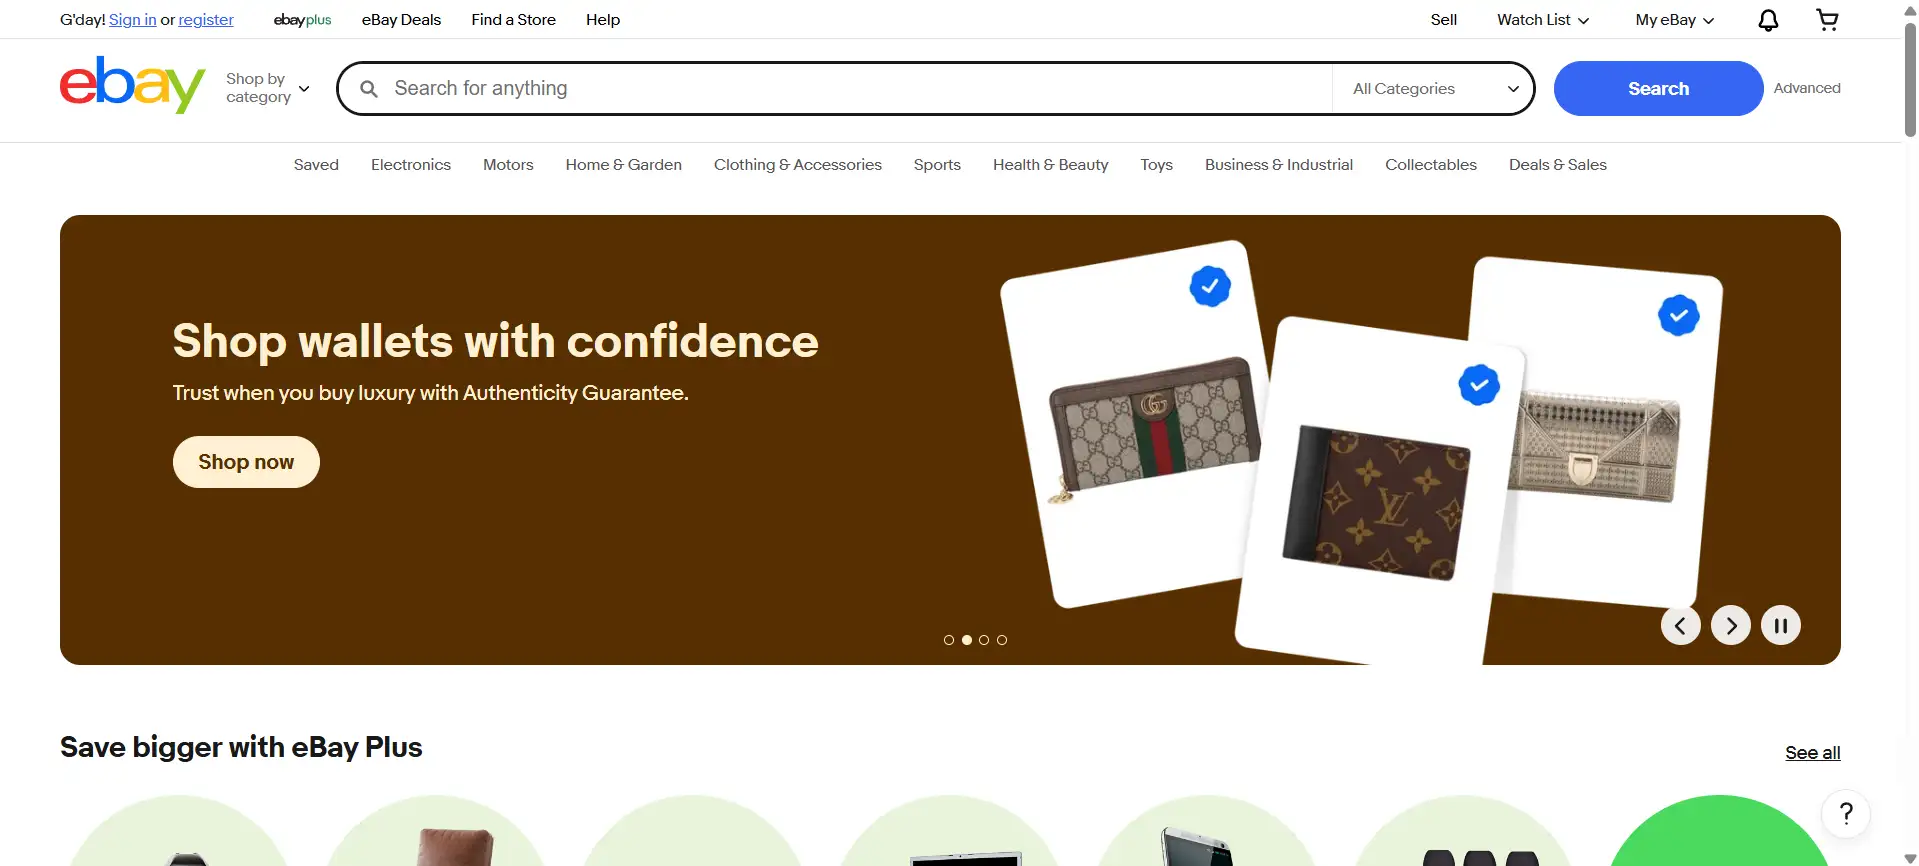Screen dimensions: 1919x866
Task: Open the Sports category
Action: click(x=937, y=165)
